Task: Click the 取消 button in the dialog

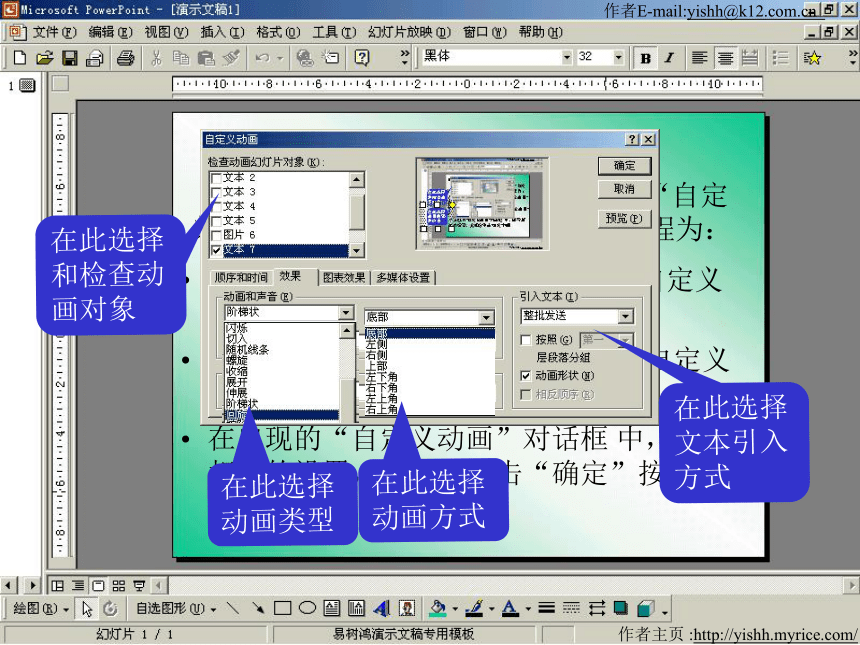Action: (x=625, y=189)
